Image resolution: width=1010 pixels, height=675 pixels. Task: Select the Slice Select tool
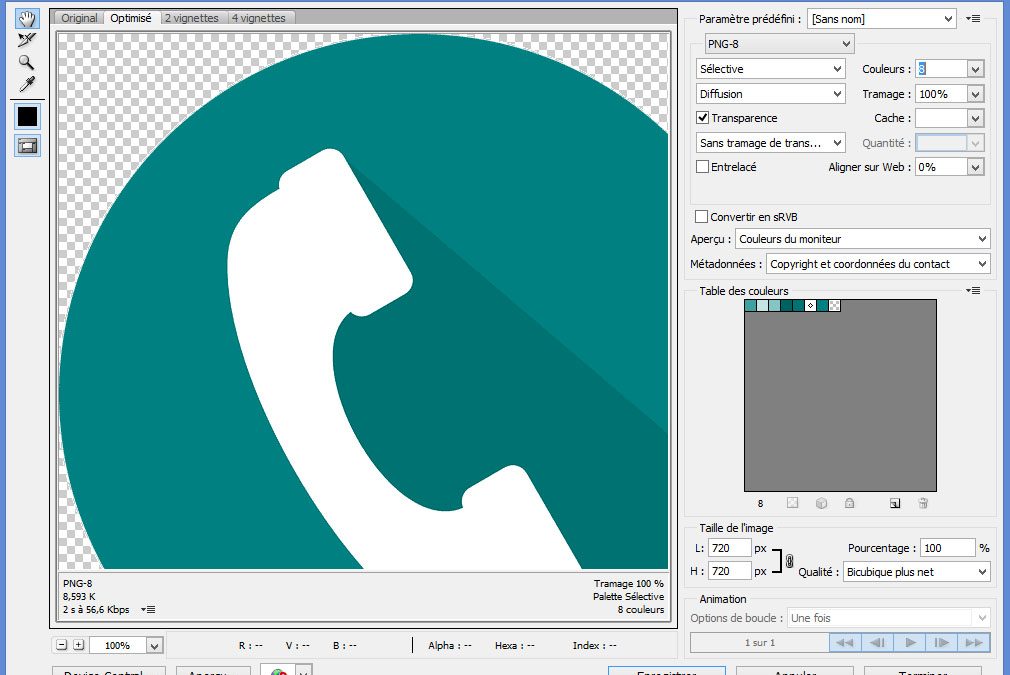[27, 40]
